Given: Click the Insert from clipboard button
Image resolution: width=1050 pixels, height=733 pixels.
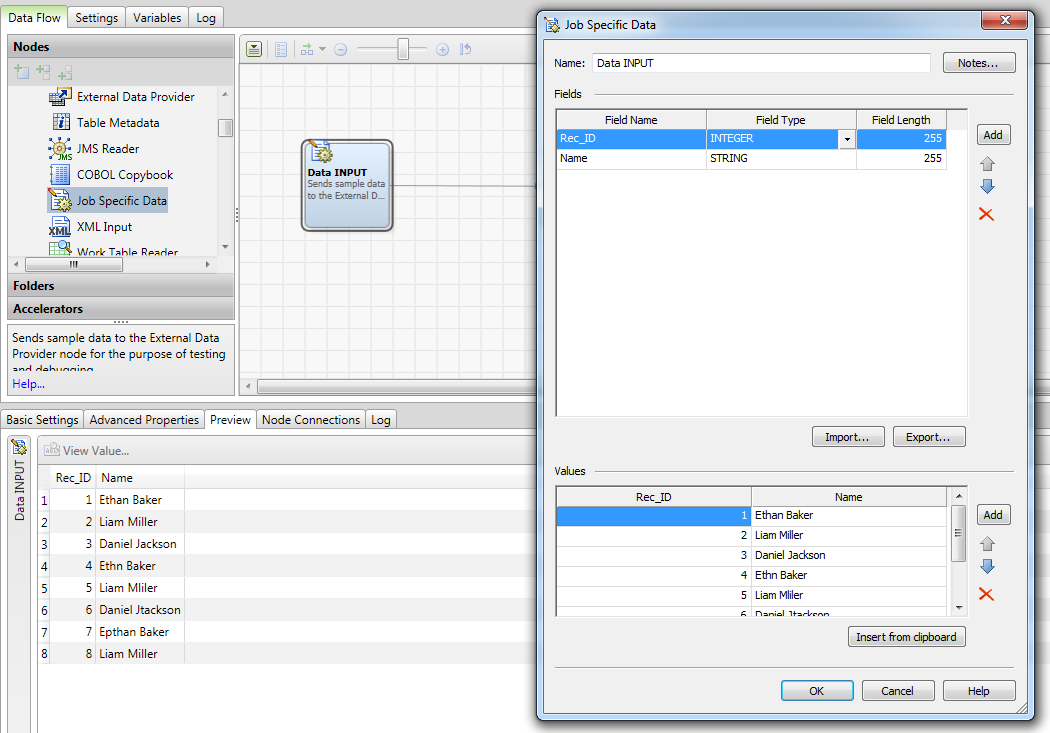Looking at the screenshot, I should pos(906,637).
